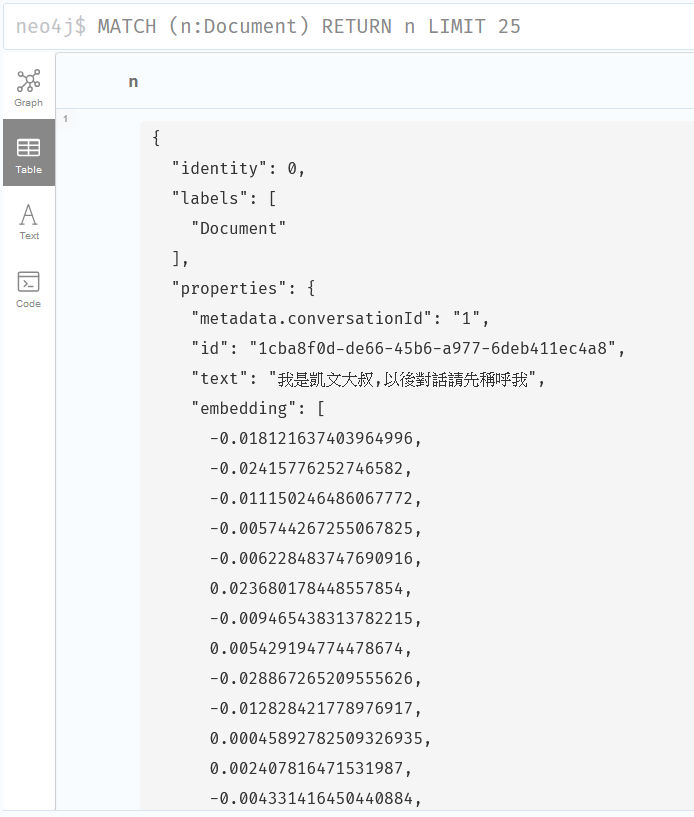The width and height of the screenshot is (694, 817).
Task: Show the Code view
Action: (x=29, y=288)
